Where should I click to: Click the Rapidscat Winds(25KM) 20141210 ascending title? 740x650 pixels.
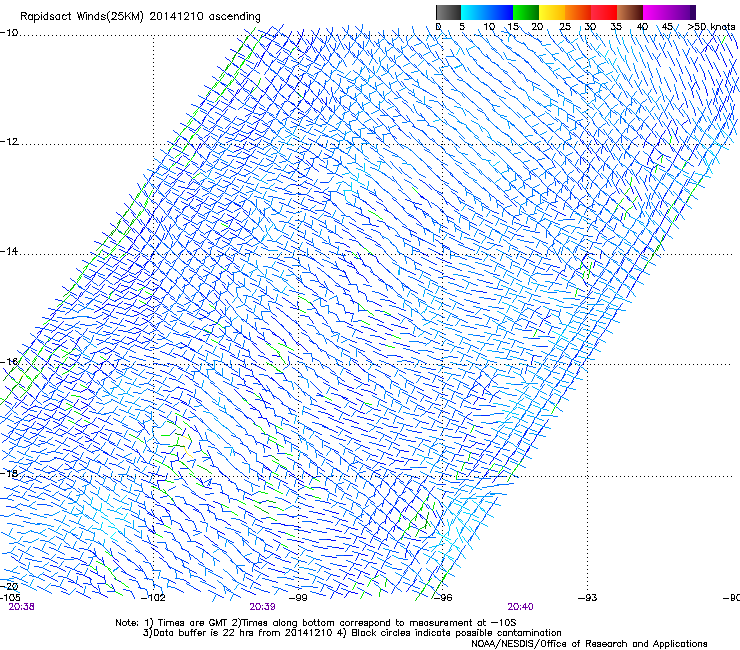(140, 17)
